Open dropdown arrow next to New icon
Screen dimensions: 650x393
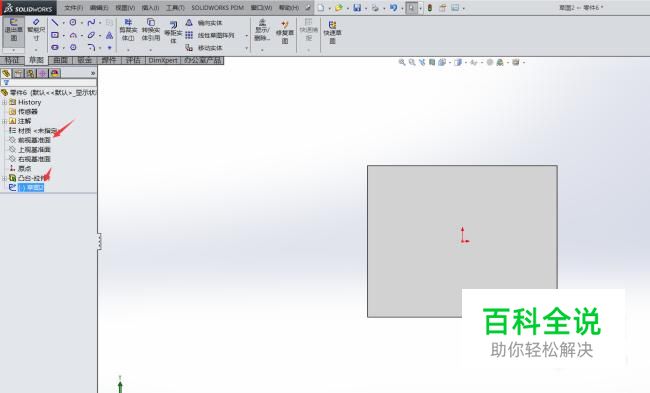(x=330, y=8)
